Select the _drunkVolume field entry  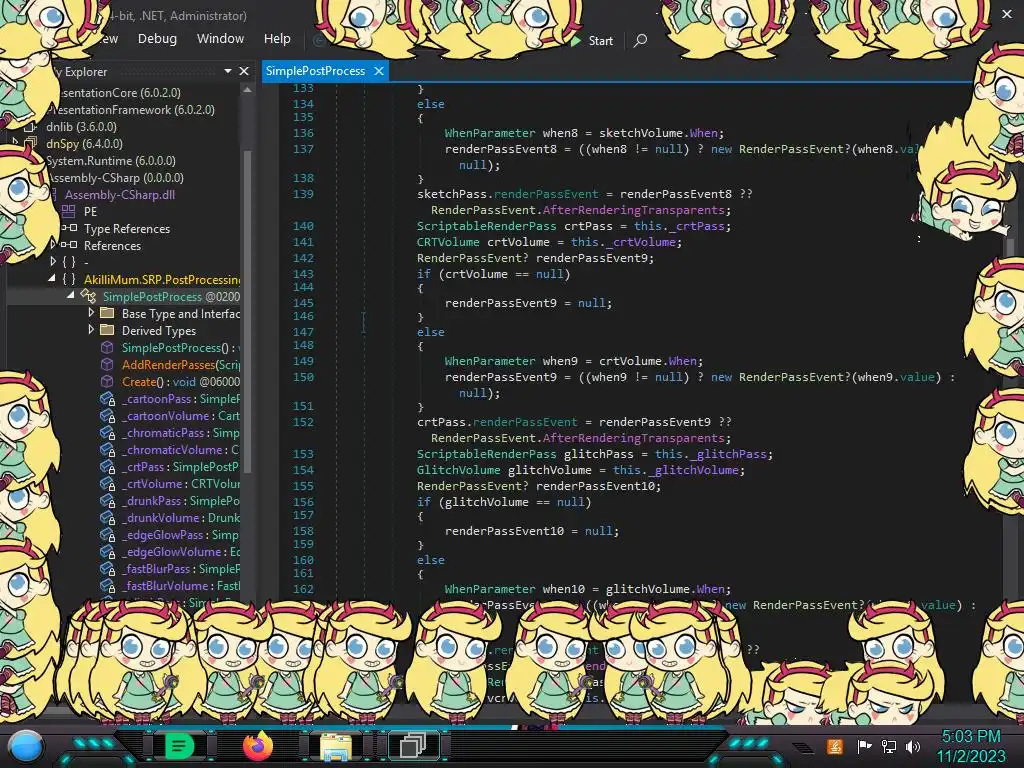(x=180, y=517)
